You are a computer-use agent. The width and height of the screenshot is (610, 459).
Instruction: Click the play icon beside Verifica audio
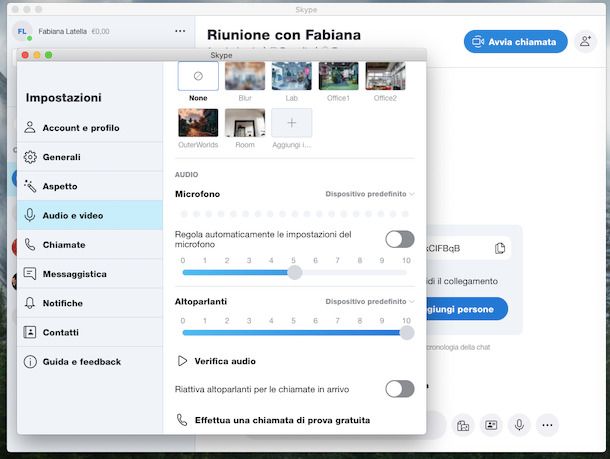pos(182,361)
